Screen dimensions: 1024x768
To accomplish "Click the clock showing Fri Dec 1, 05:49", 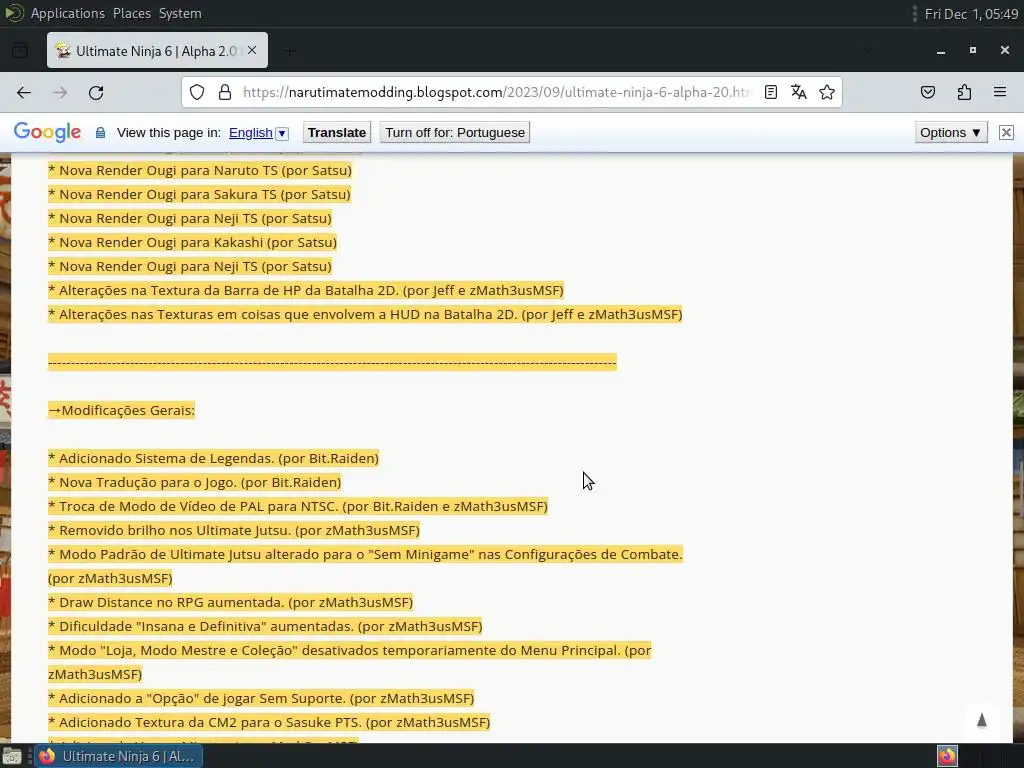I will pyautogui.click(x=971, y=14).
